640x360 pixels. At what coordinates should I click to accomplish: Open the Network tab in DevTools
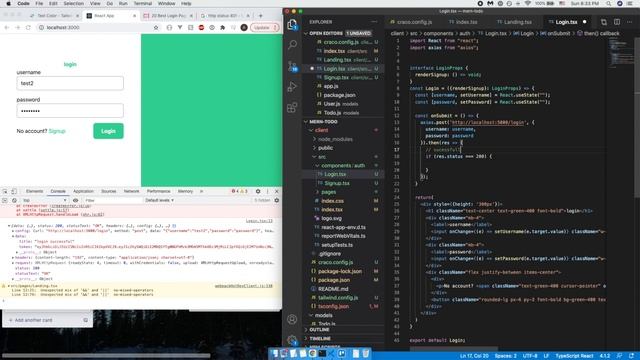click(131, 191)
